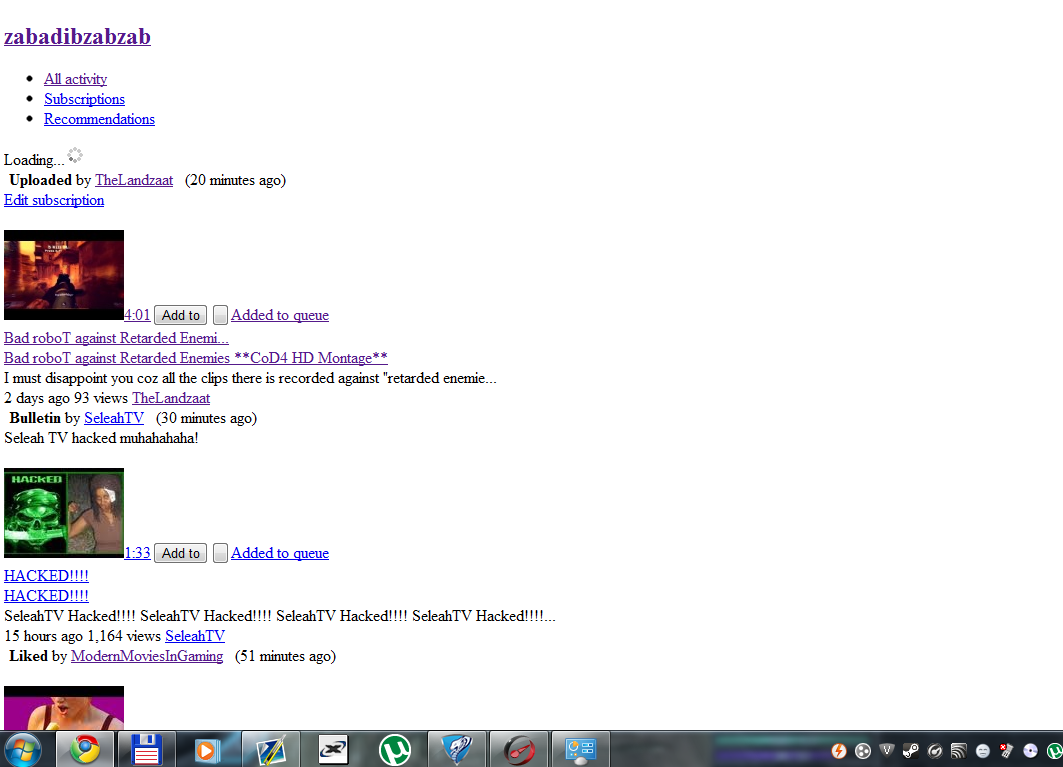This screenshot has height=767, width=1063.
Task: Click the Windows Start orb
Action: pyautogui.click(x=22, y=751)
